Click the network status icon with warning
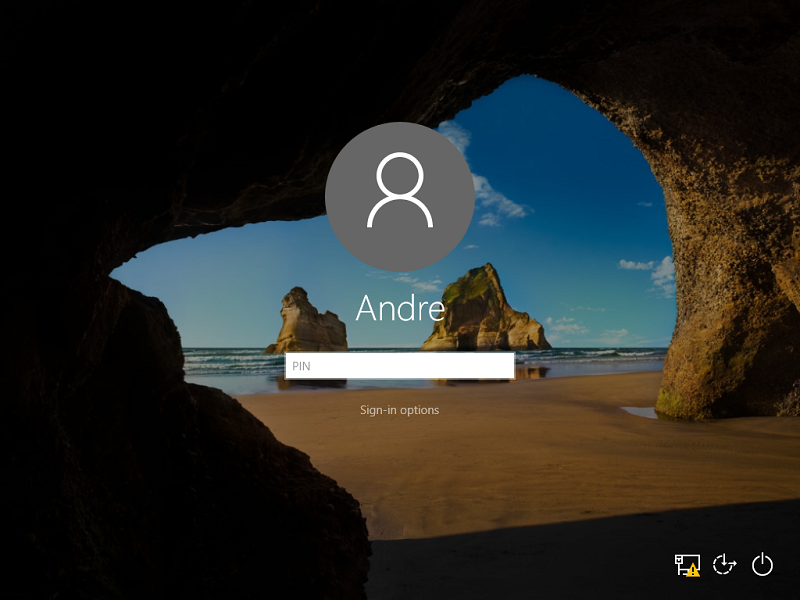Screen dimensions: 800x600 [x=687, y=565]
